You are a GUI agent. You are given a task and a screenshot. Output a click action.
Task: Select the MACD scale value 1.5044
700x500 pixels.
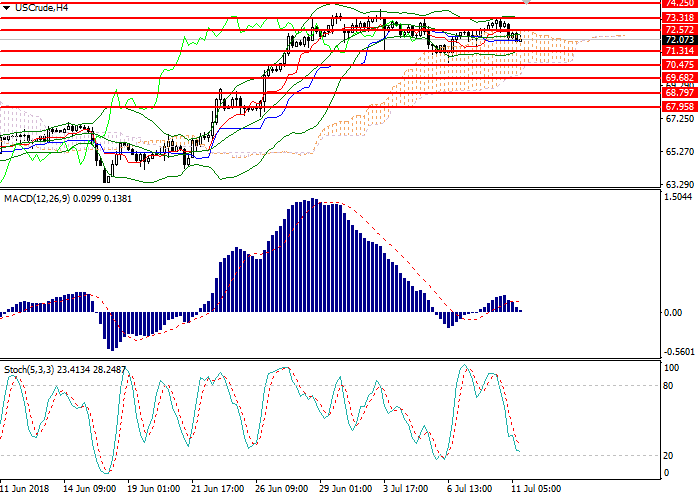tap(679, 197)
